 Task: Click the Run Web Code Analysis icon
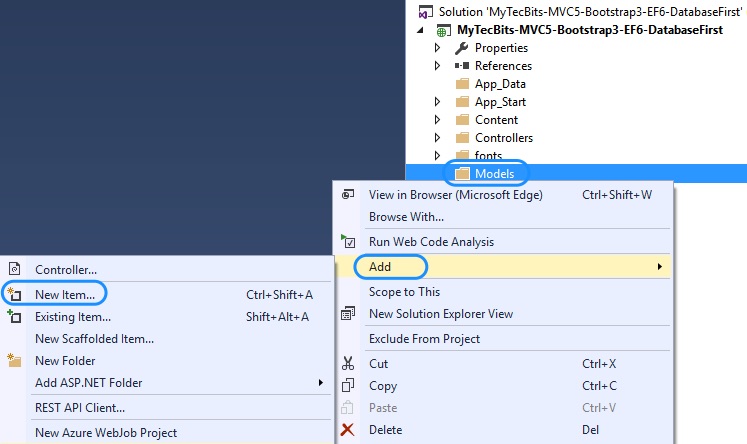point(348,242)
